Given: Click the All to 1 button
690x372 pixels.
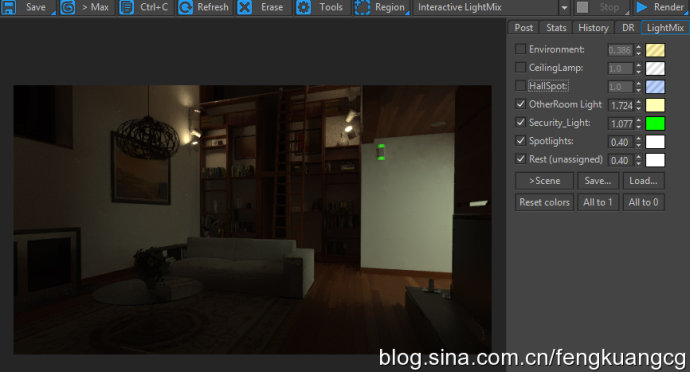Looking at the screenshot, I should point(598,202).
